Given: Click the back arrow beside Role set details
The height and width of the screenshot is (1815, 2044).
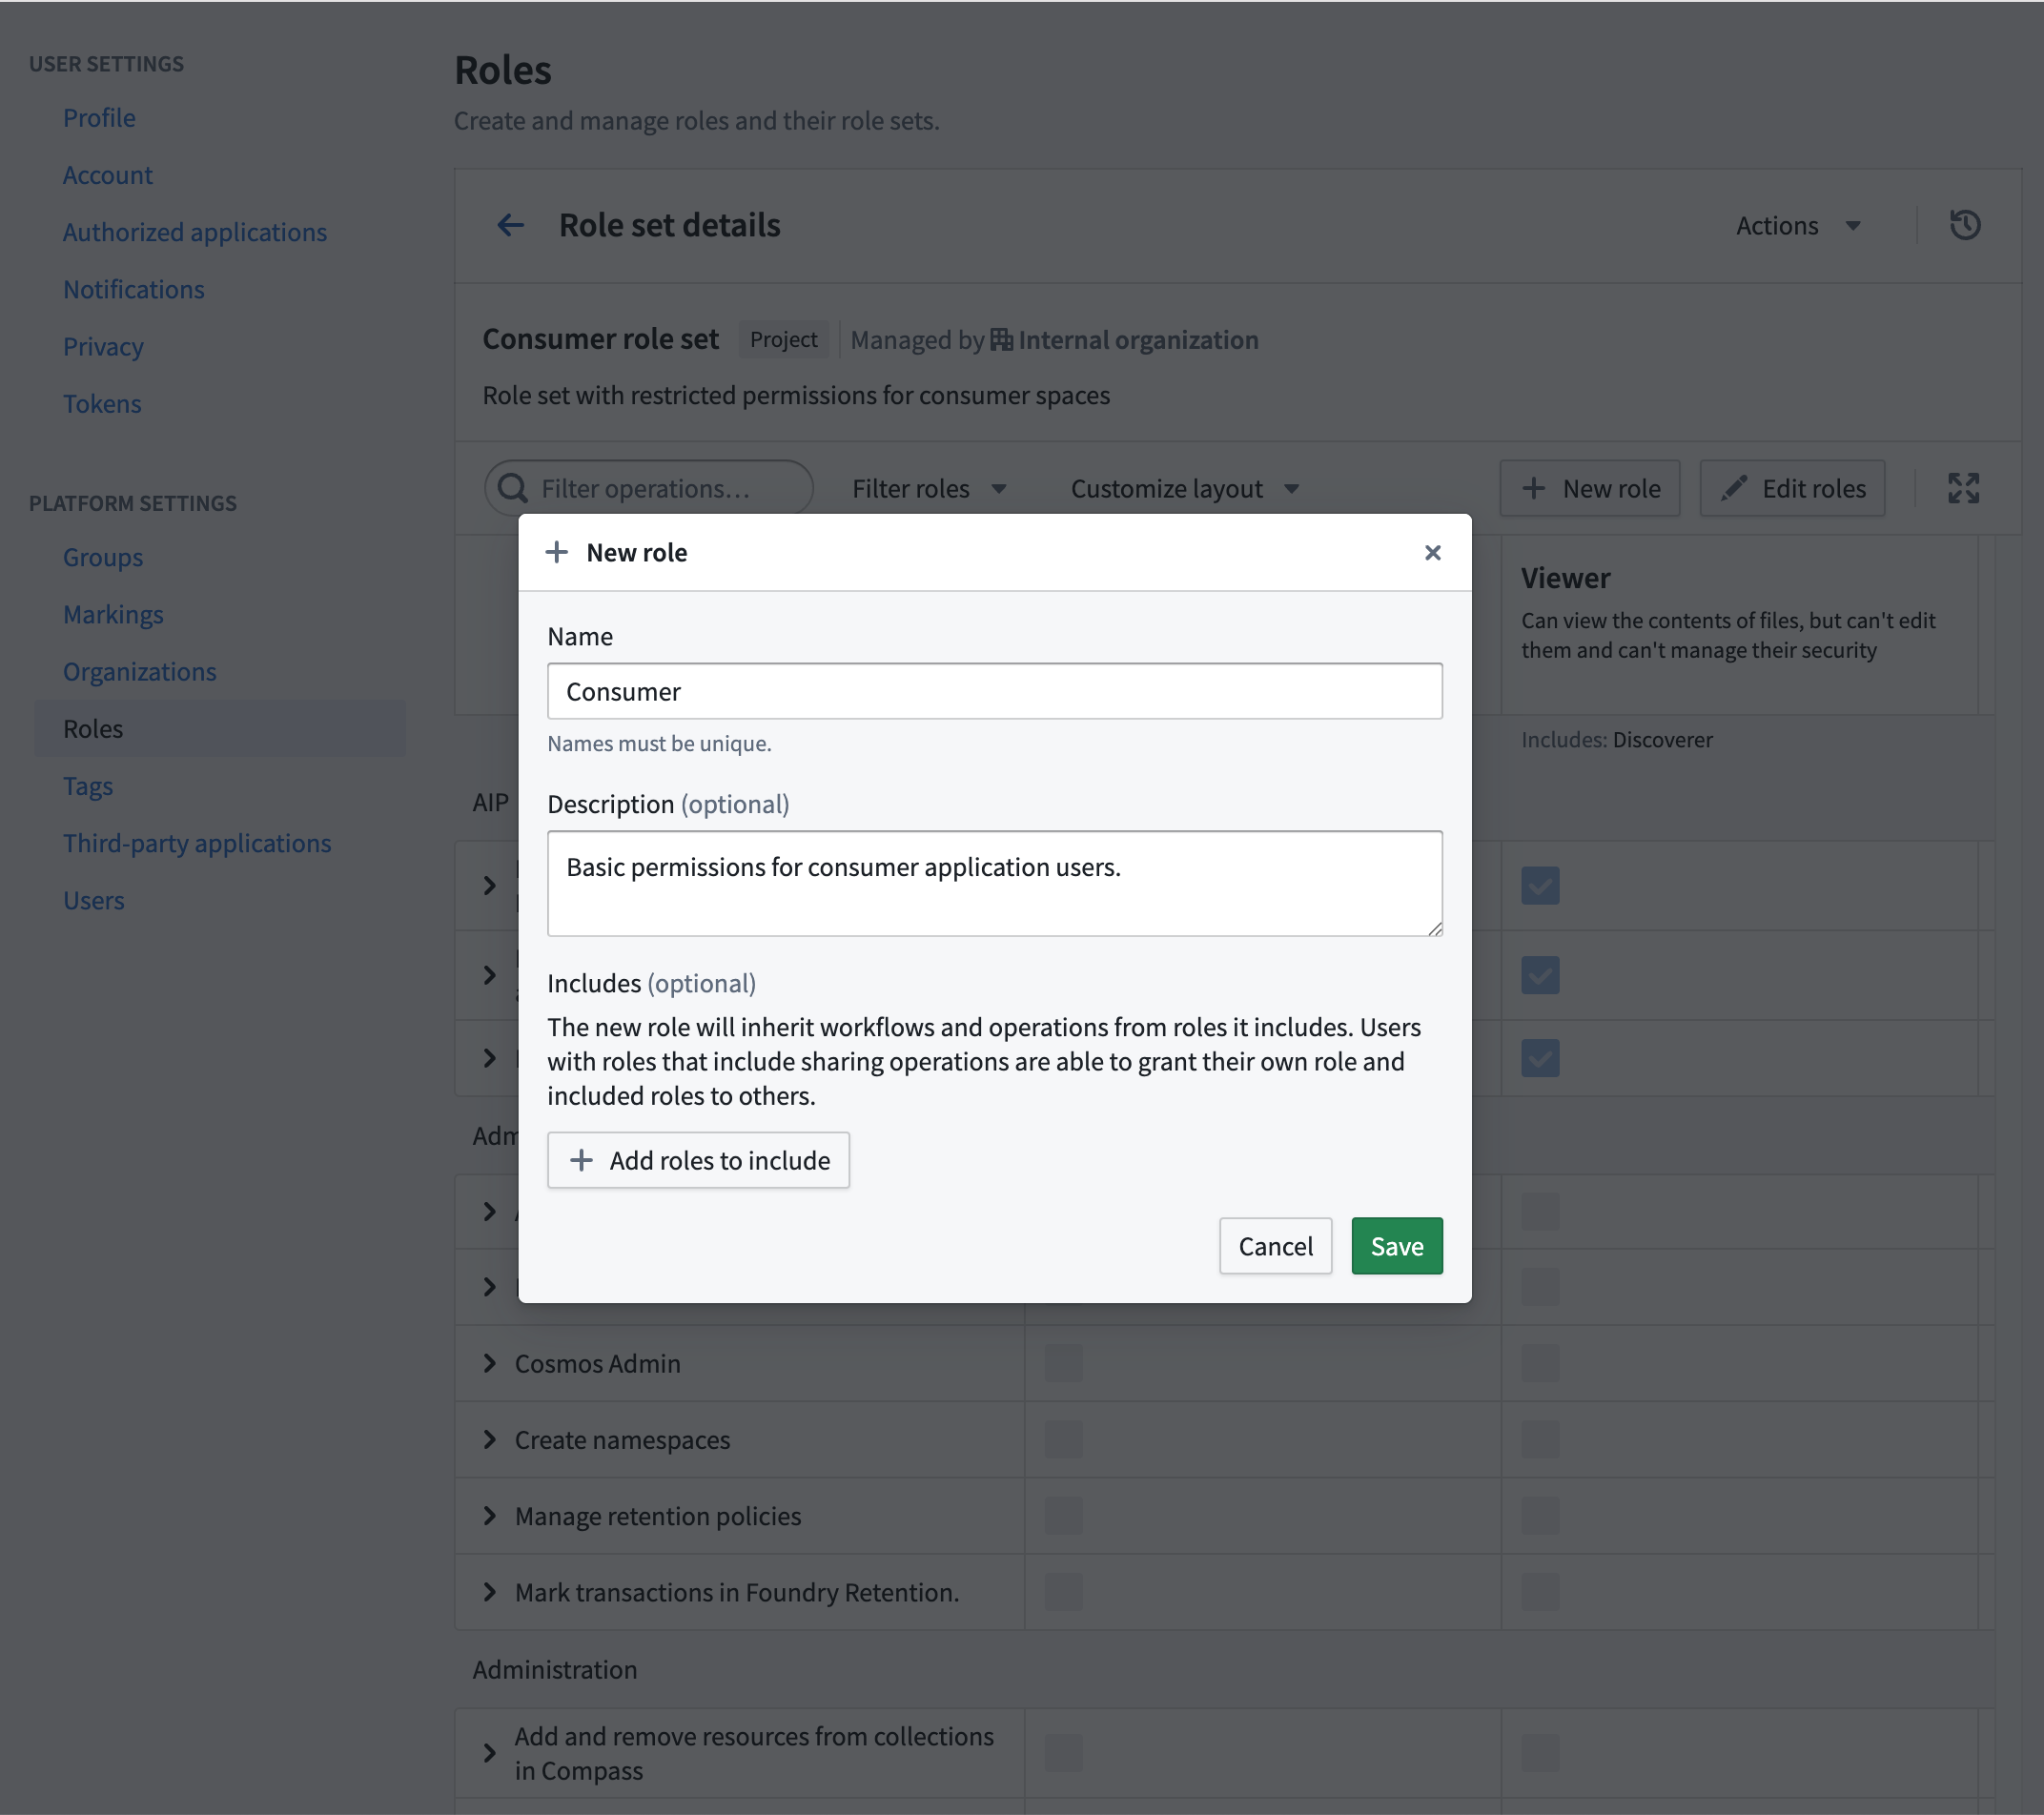Looking at the screenshot, I should click(x=510, y=225).
